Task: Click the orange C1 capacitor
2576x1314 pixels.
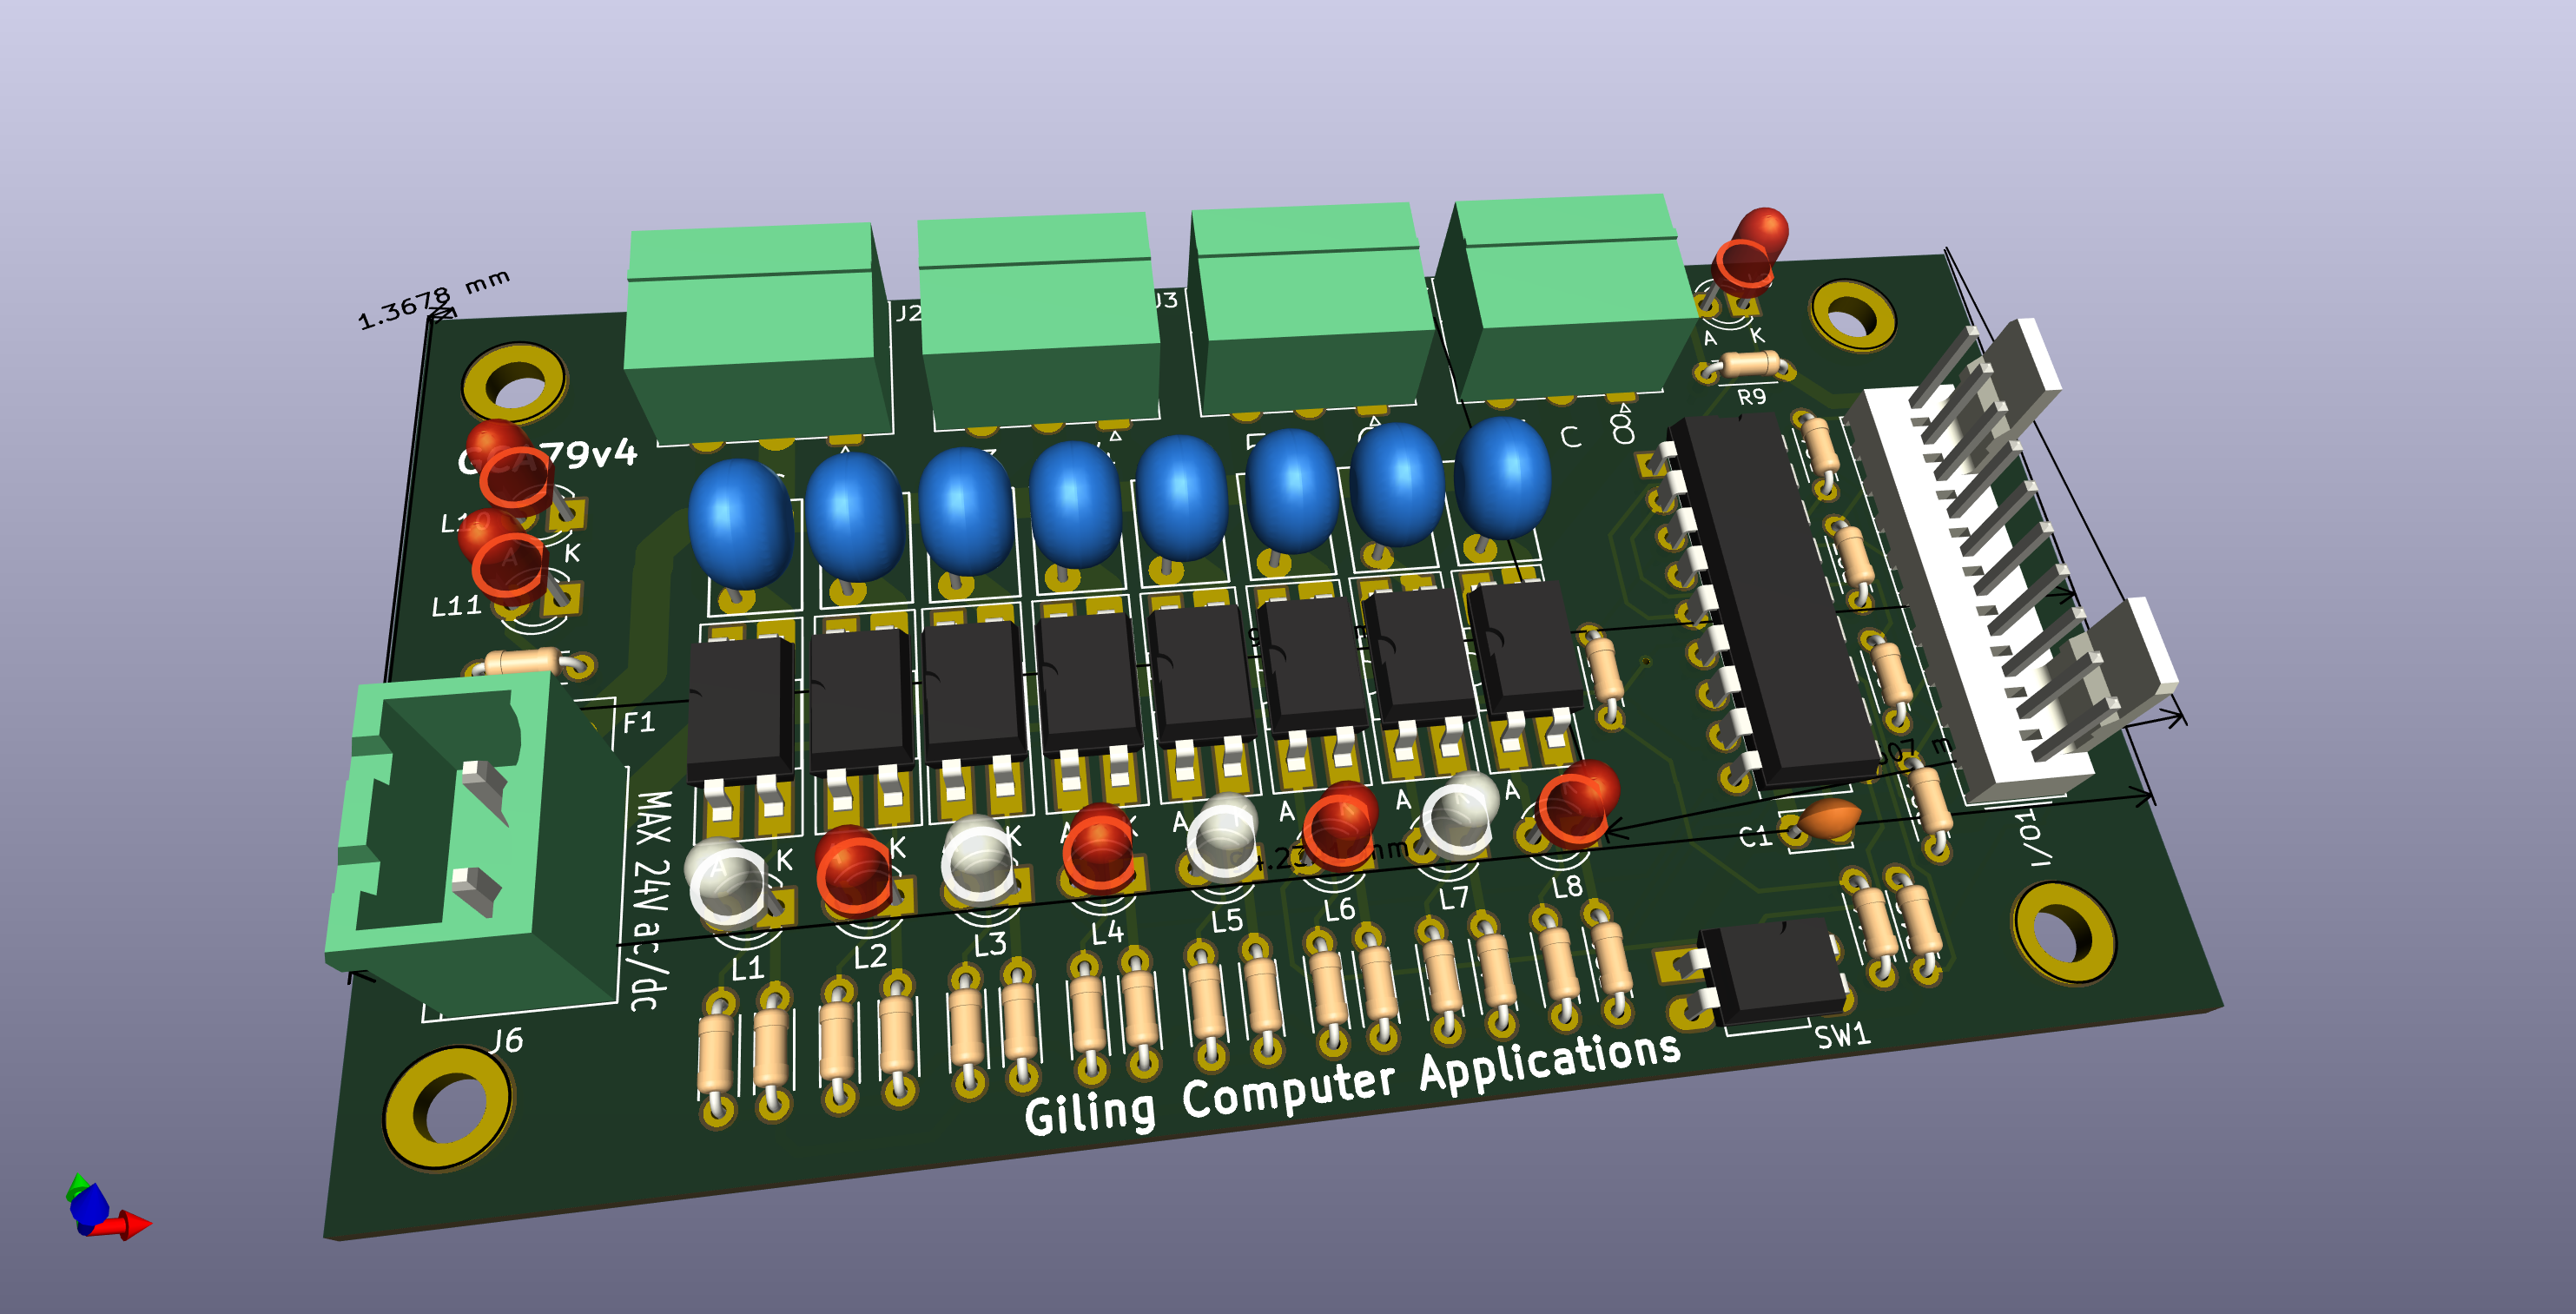Action: click(1829, 818)
